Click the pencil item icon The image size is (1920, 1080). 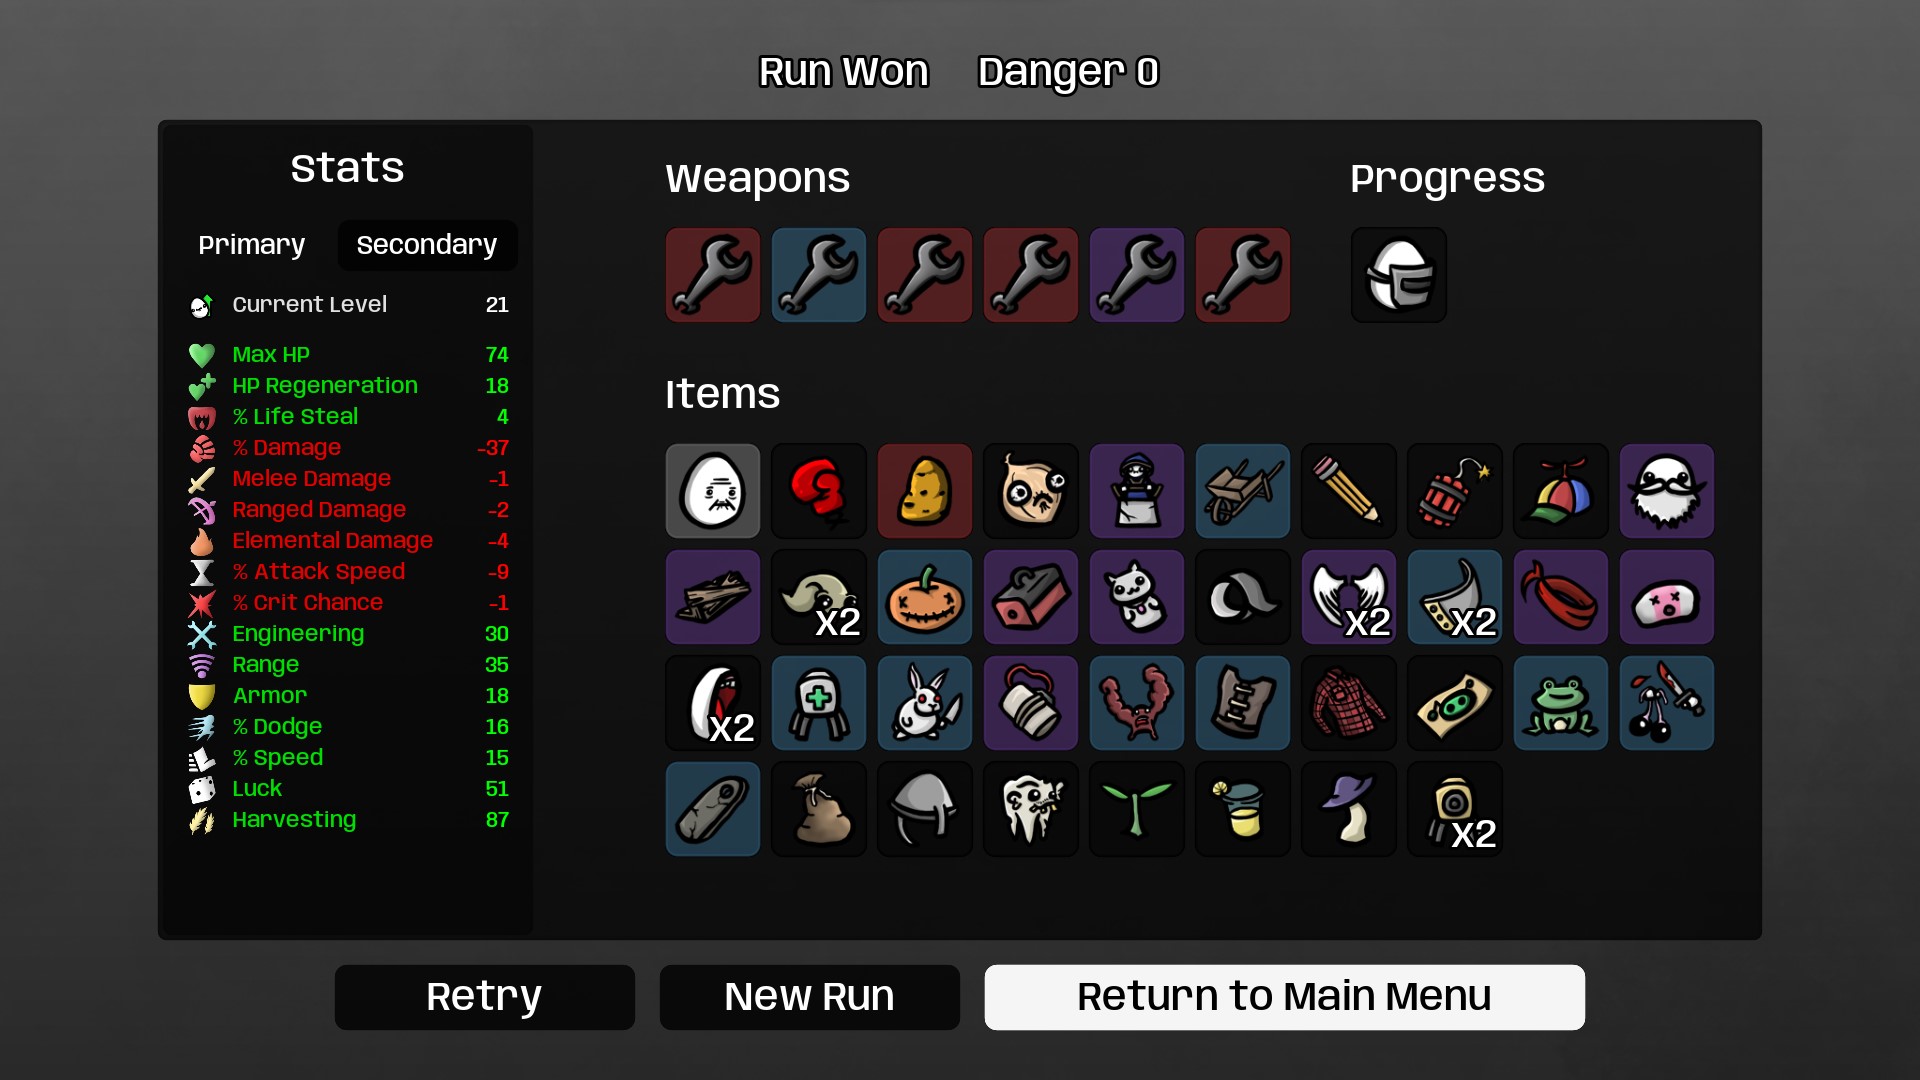click(1349, 491)
